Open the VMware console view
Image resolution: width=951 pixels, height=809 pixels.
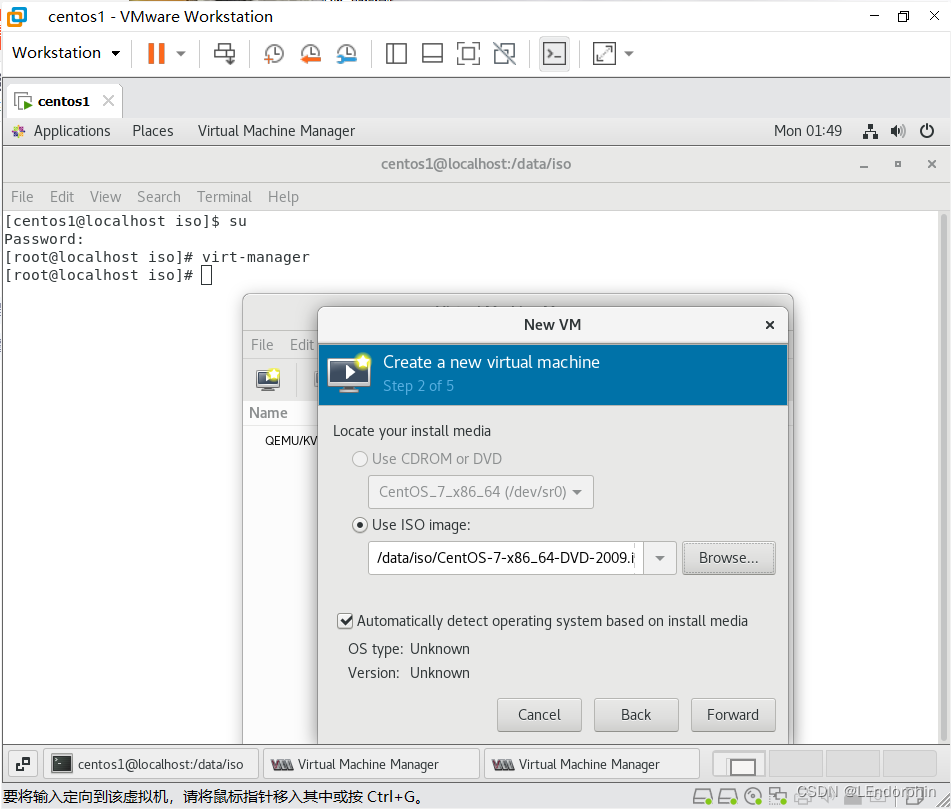tap(554, 54)
